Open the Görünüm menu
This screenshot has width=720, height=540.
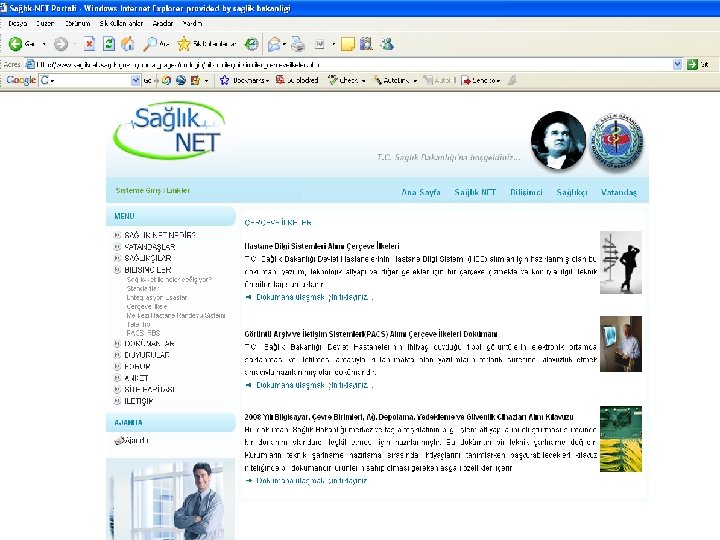77,23
